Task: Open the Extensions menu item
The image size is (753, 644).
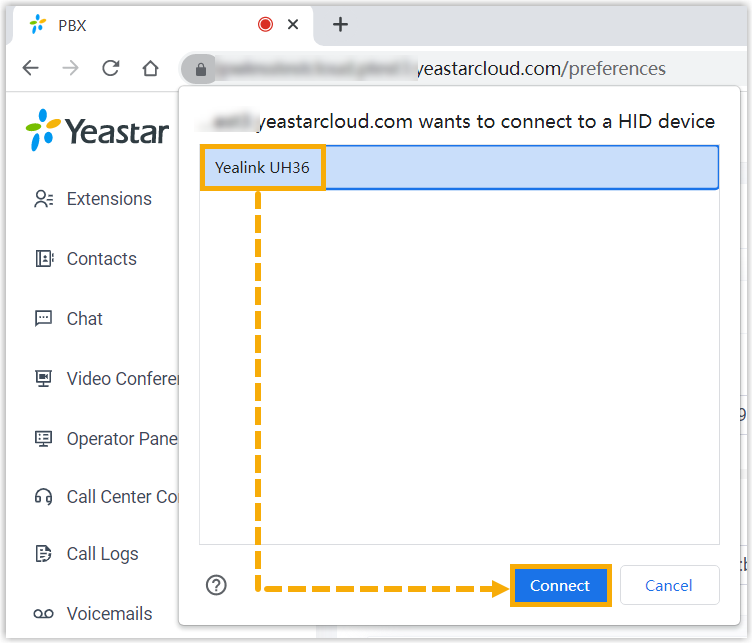Action: coord(109,199)
